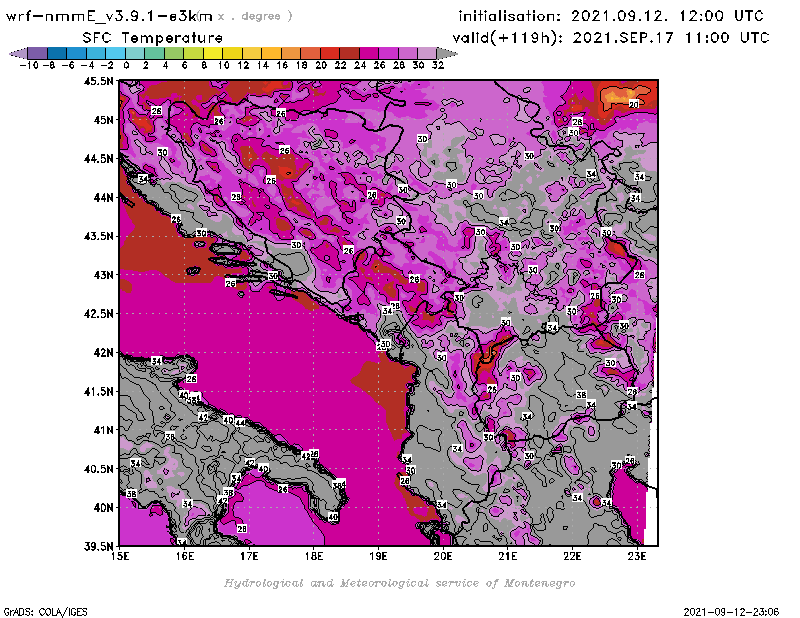Click the Hydrological and Meteorological service caption
Image resolution: width=800 pixels, height=618 pixels.
pos(399,583)
